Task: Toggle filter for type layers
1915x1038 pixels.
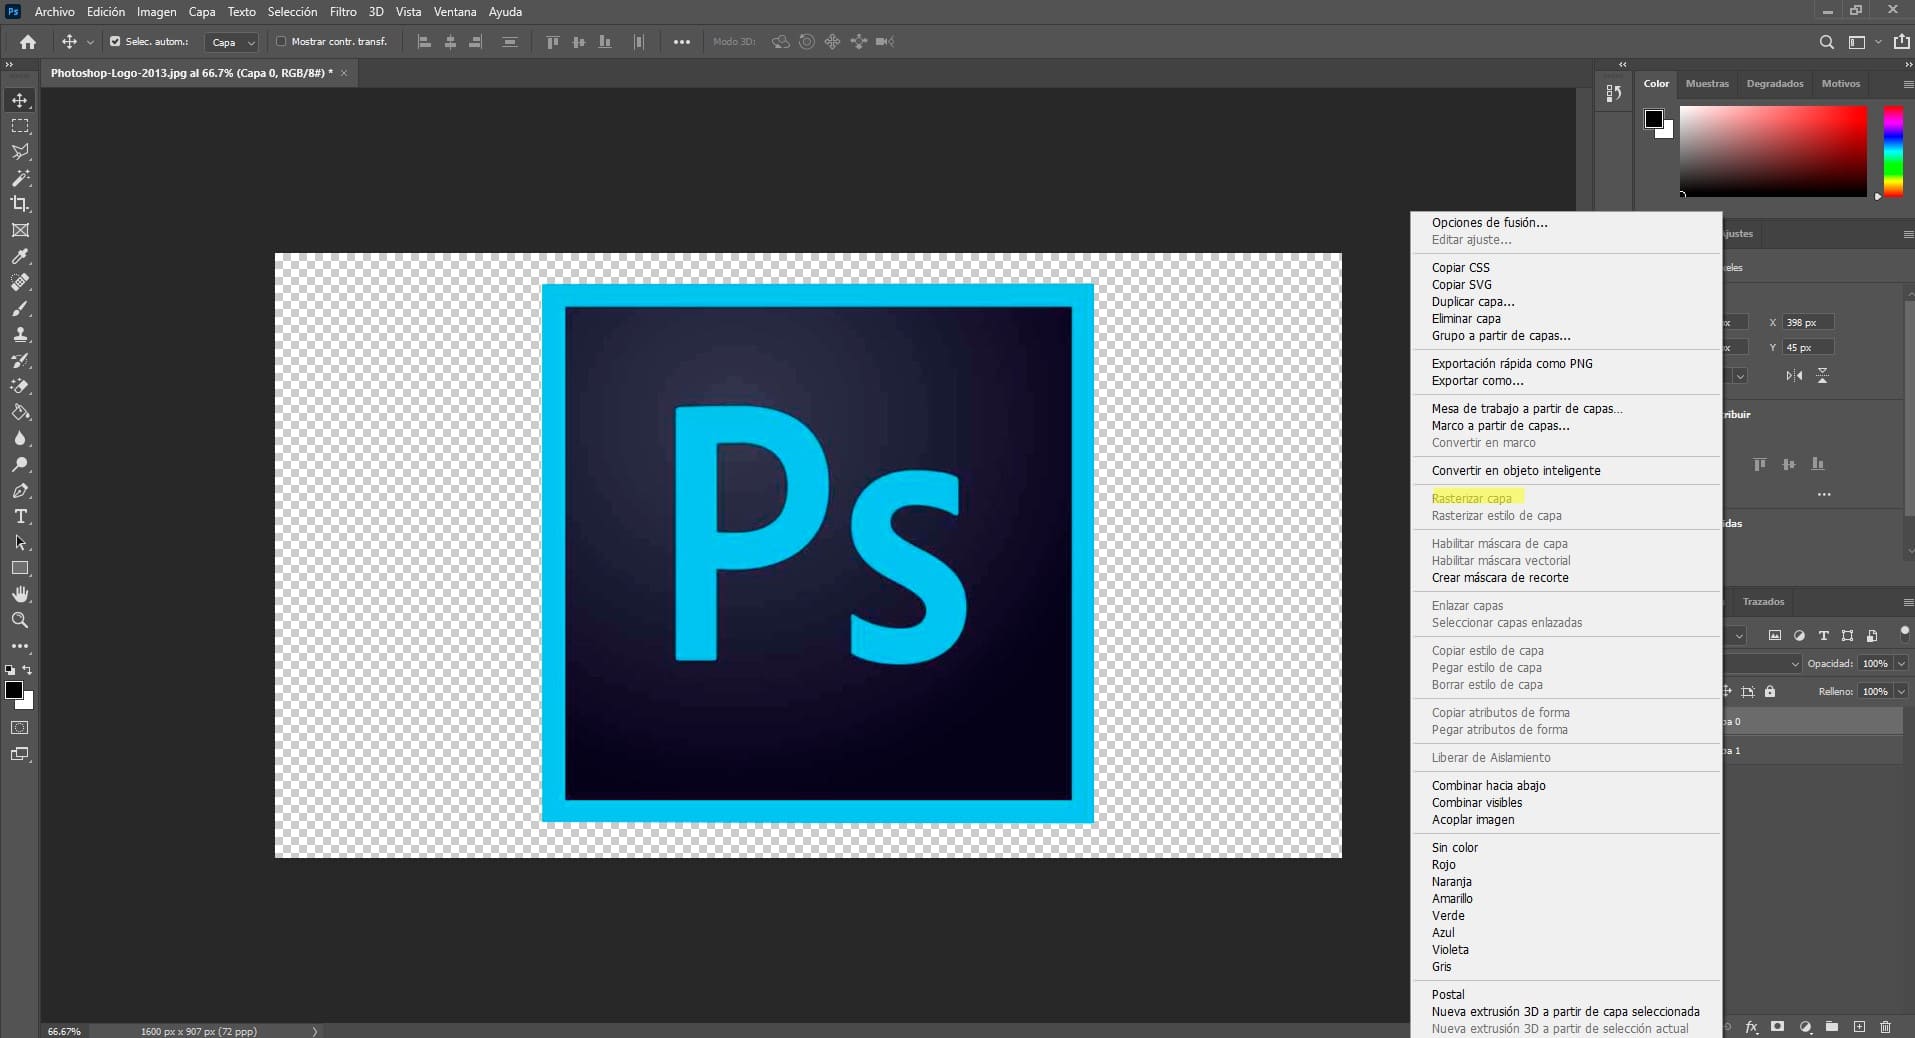Action: [1823, 635]
